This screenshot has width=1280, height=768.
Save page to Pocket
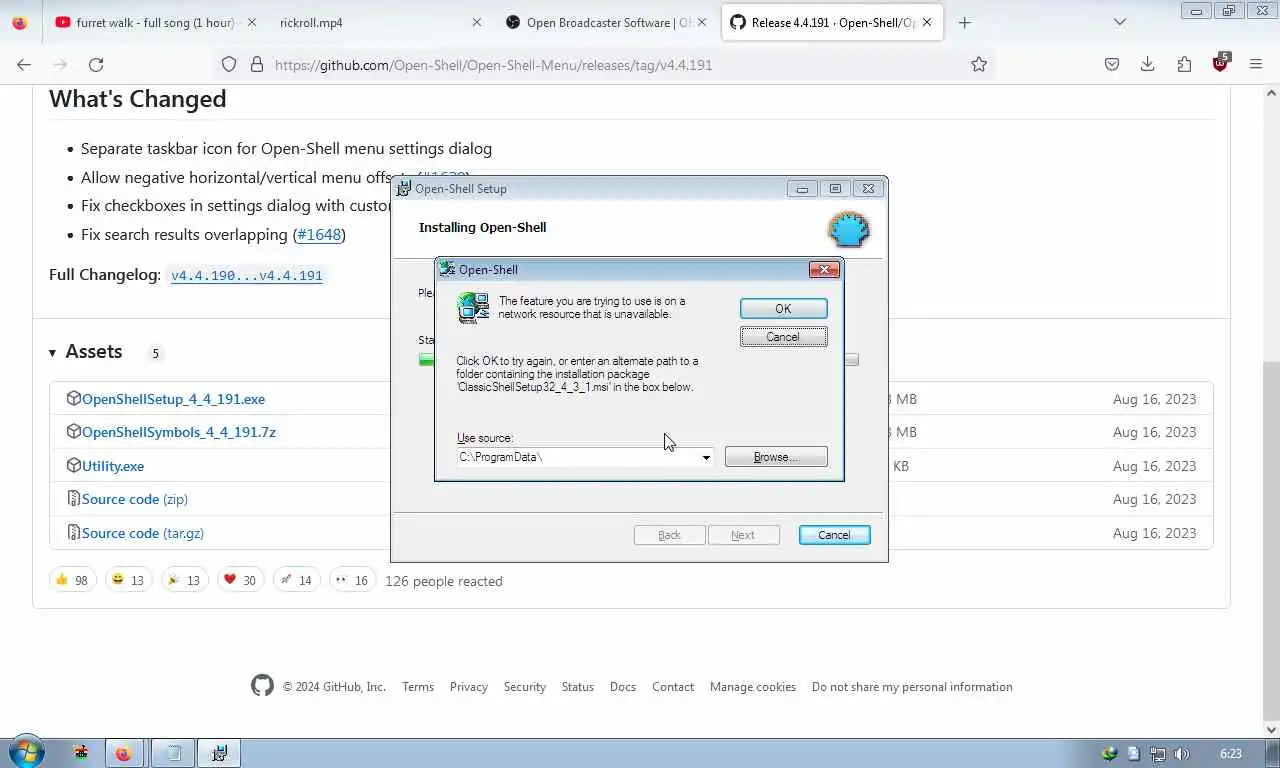pos(1112,64)
